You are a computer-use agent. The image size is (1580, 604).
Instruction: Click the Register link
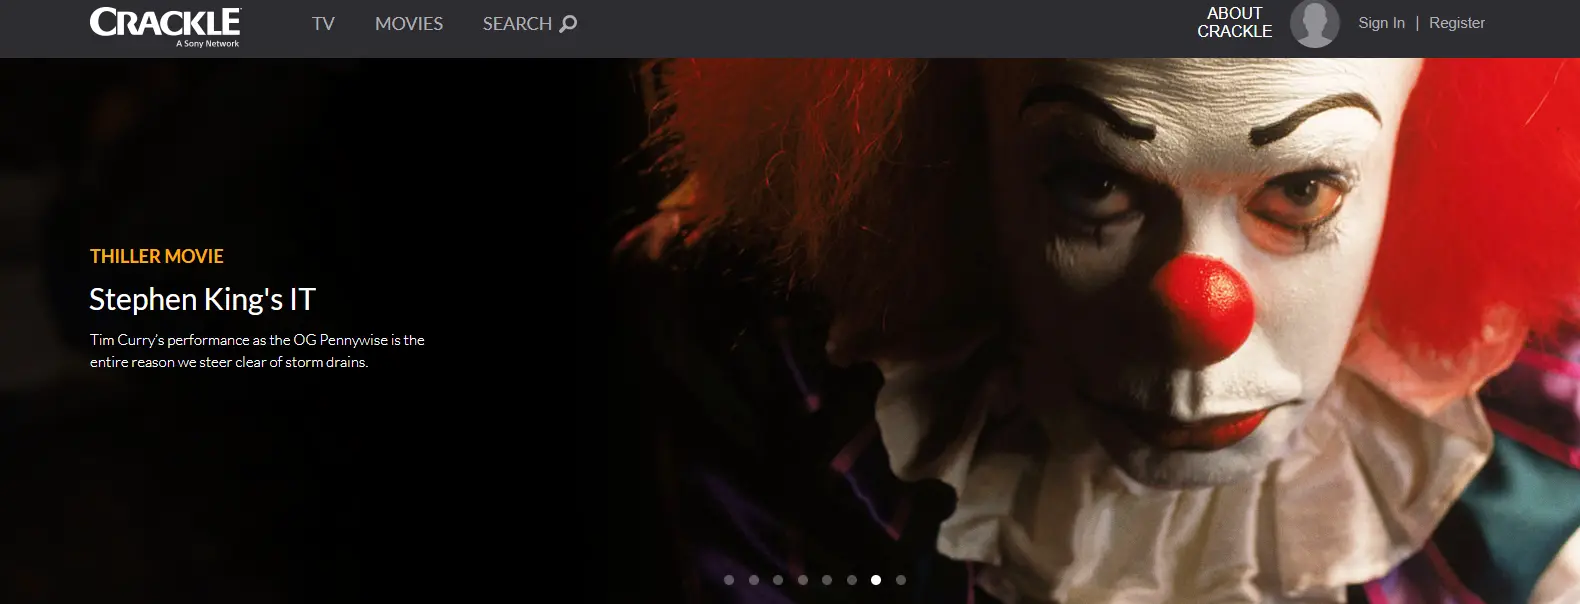point(1457,23)
